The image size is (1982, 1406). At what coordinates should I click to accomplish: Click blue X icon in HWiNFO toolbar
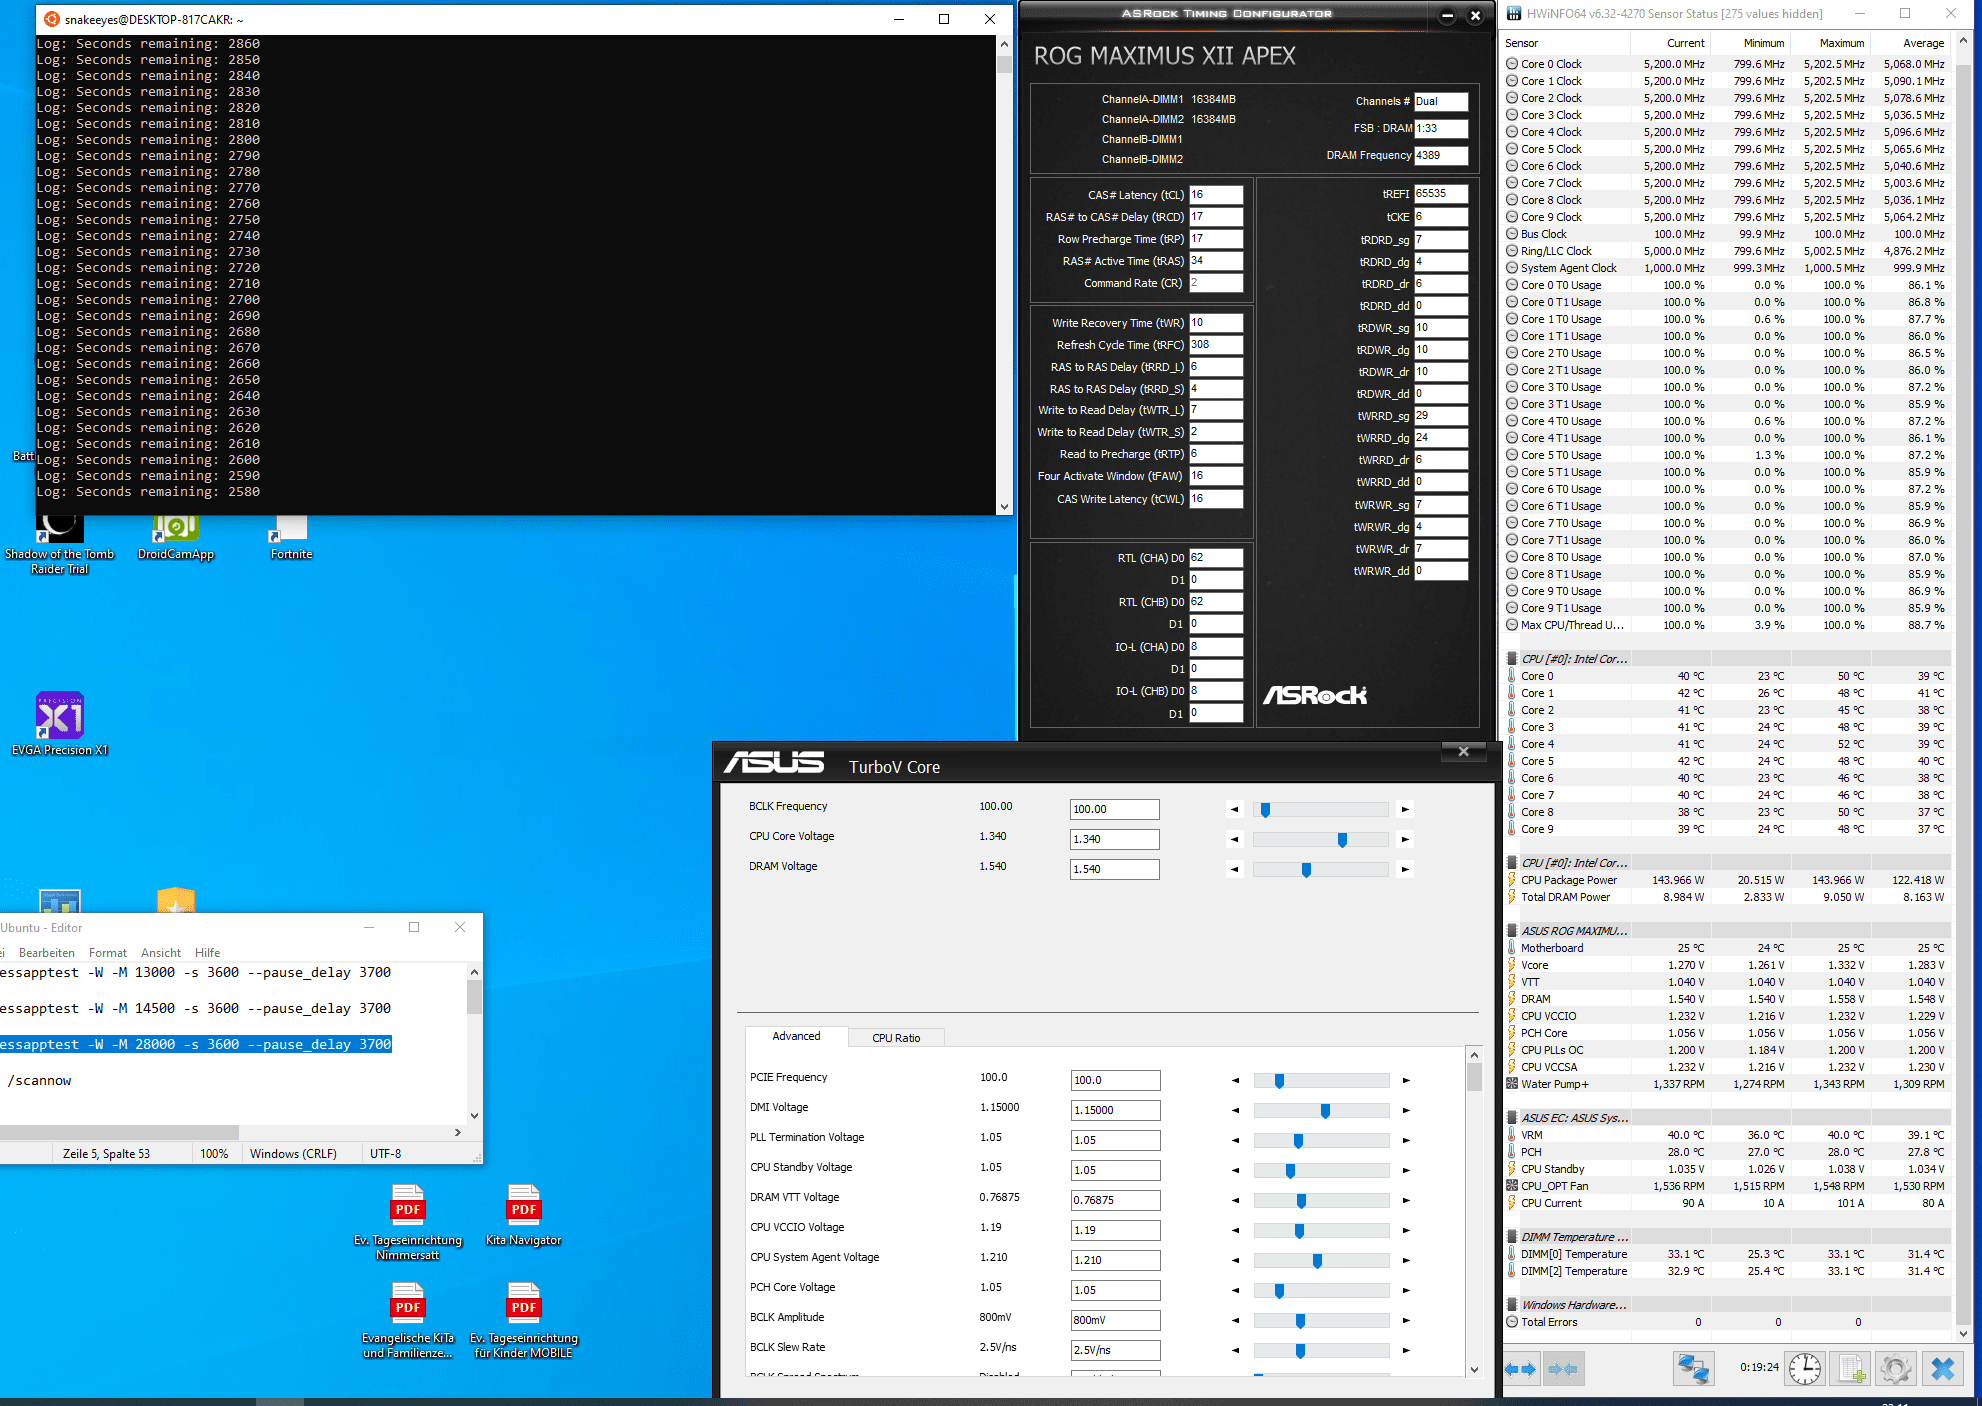(1942, 1369)
